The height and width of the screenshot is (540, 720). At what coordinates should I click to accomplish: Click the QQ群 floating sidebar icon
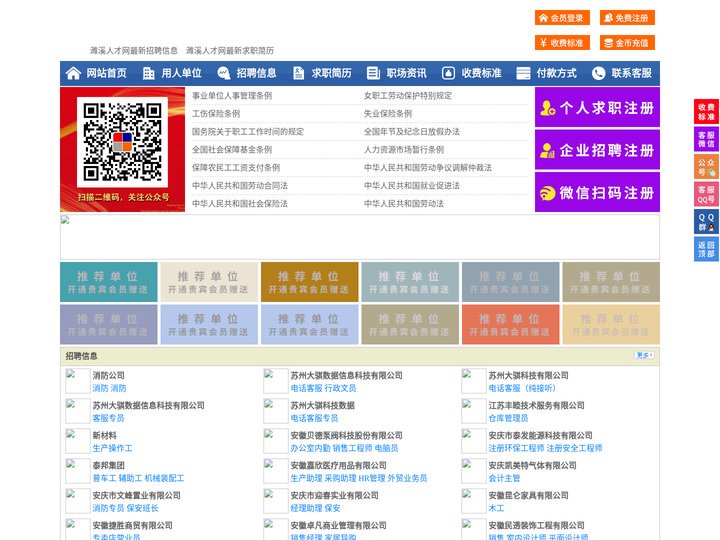click(706, 222)
